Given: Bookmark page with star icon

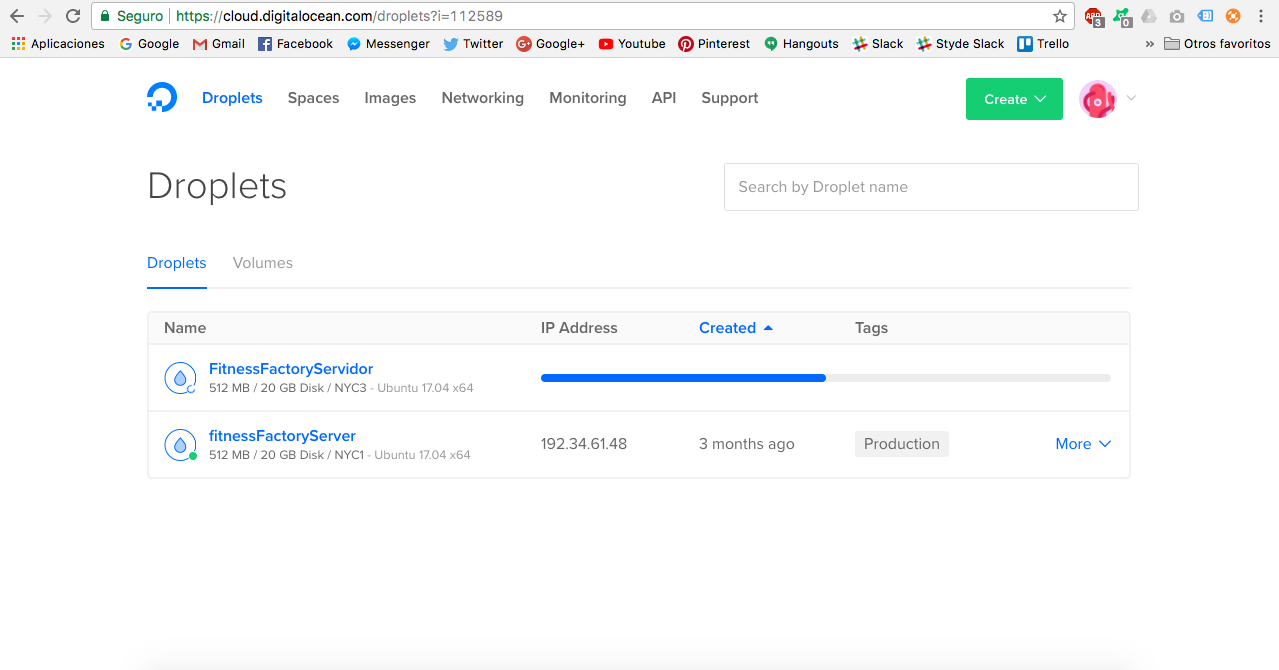Looking at the screenshot, I should coord(1060,16).
